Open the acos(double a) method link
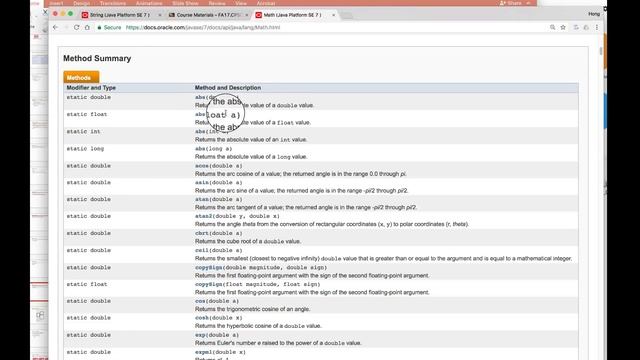Screen dimensions: 640x360 point(202,166)
